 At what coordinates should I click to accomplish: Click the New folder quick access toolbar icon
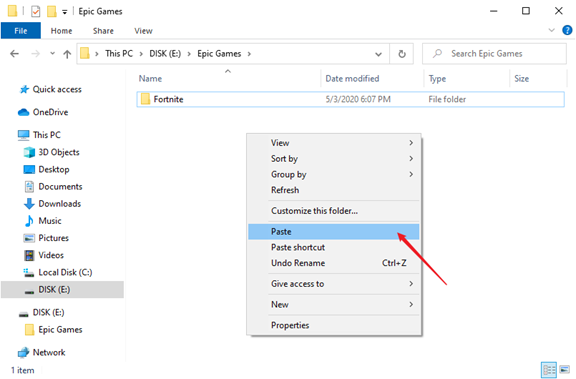point(51,11)
